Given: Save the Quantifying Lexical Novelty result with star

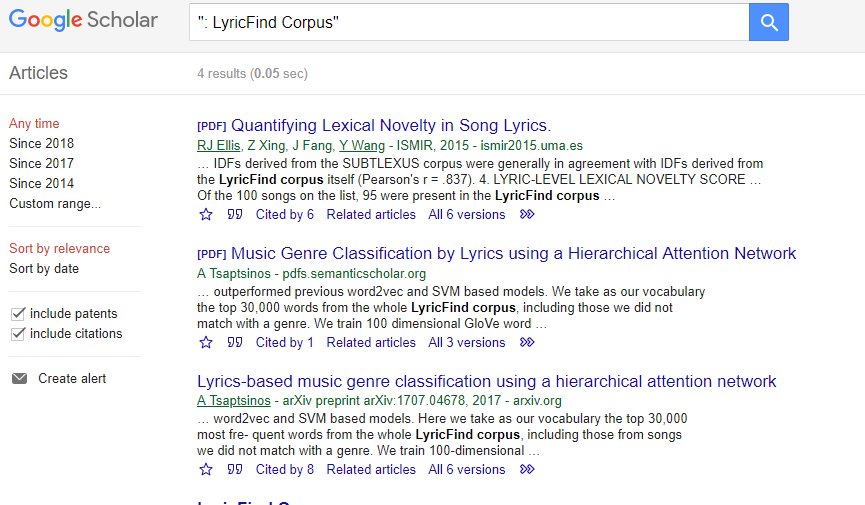Looking at the screenshot, I should tap(206, 215).
